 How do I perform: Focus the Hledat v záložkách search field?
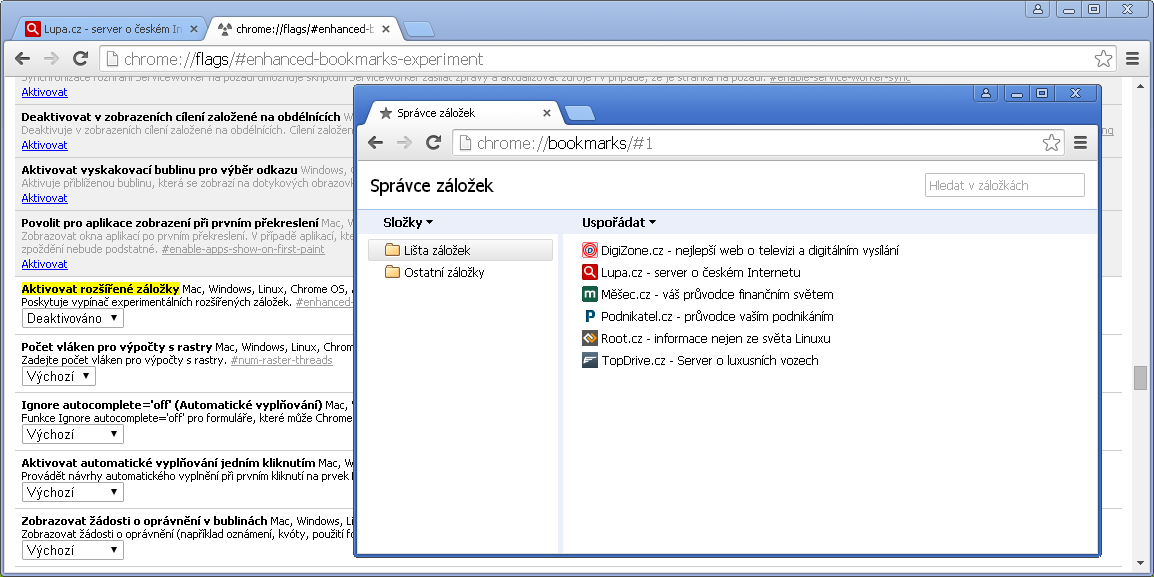pos(1004,185)
